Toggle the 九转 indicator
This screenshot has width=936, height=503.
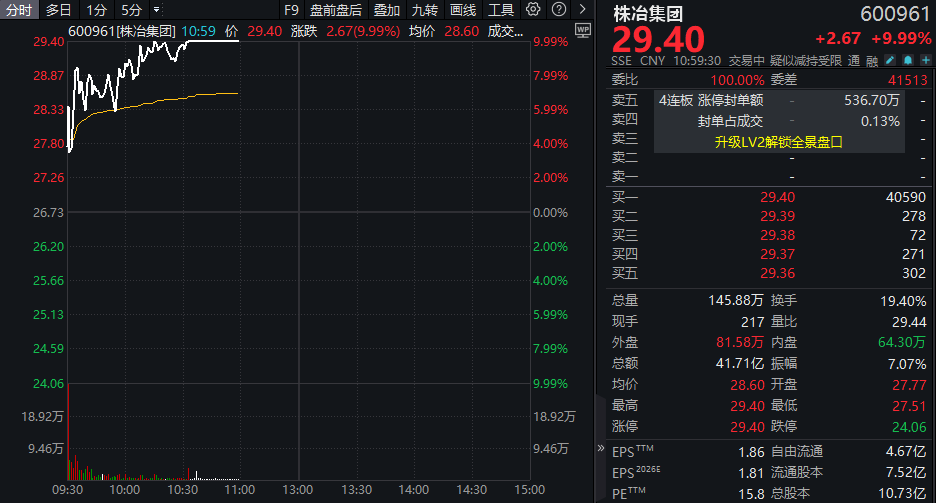coord(425,10)
